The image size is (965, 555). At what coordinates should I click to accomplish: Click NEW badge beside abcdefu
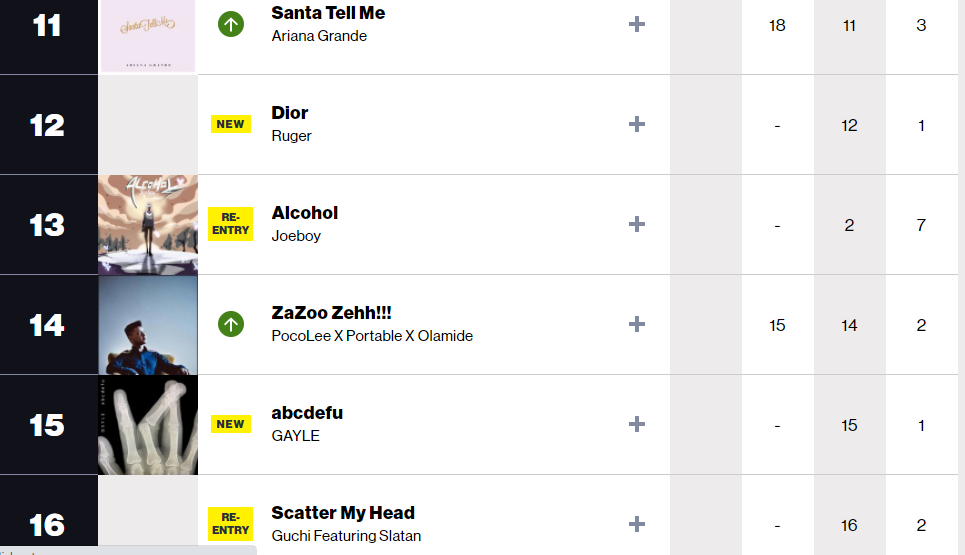tap(230, 424)
